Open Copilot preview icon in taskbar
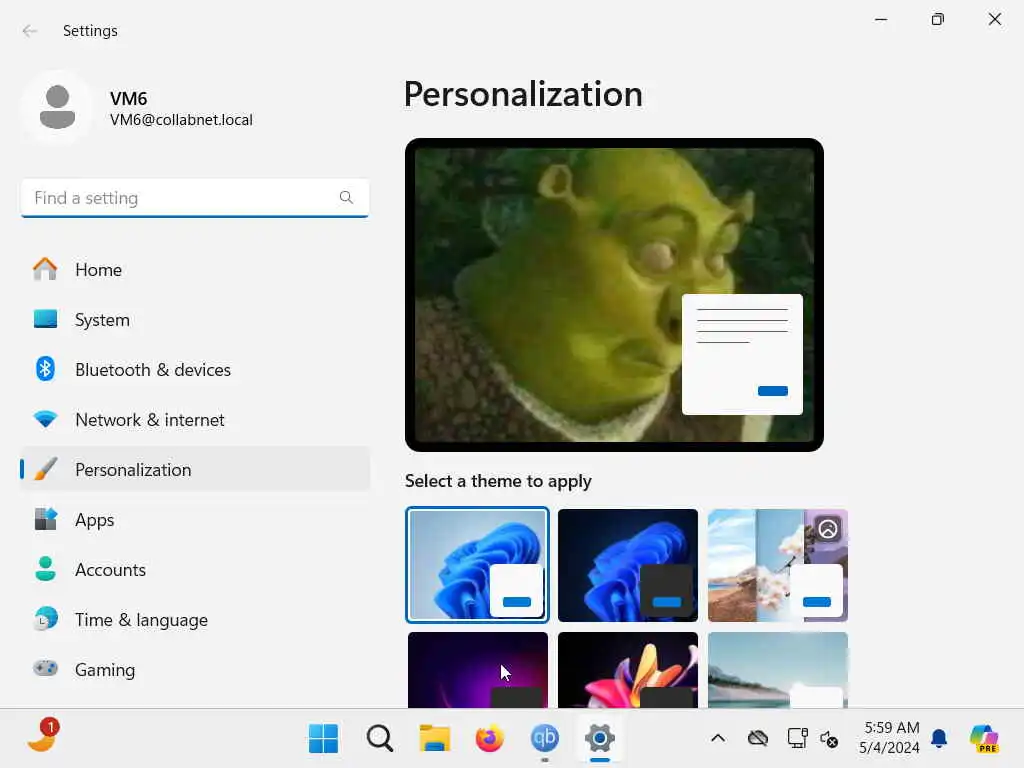Image resolution: width=1024 pixels, height=768 pixels. [984, 739]
